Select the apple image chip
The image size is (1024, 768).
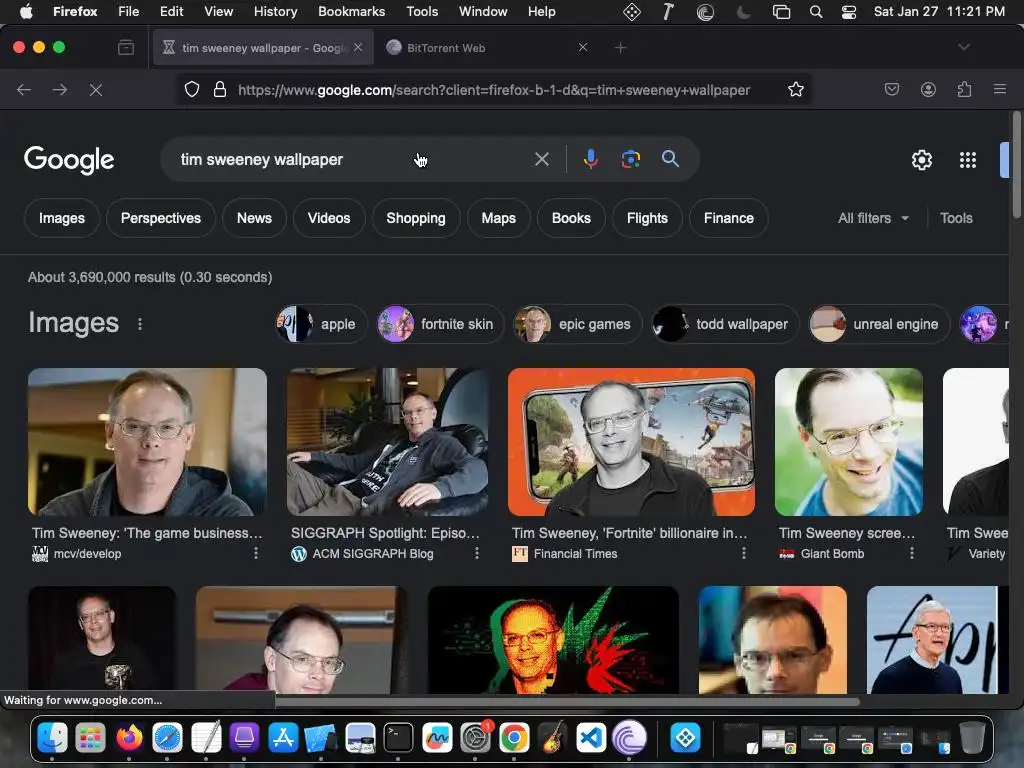pyautogui.click(x=321, y=324)
